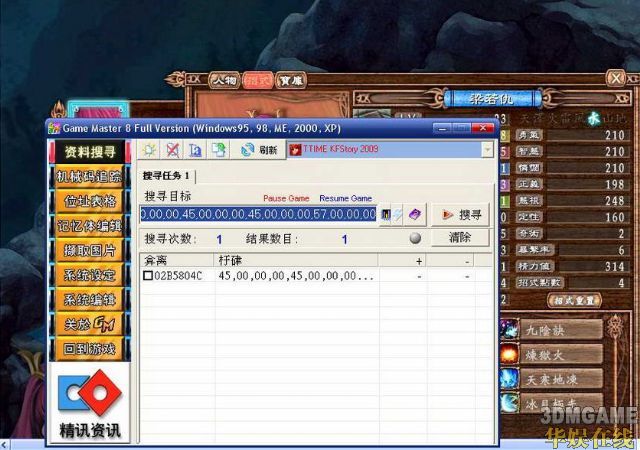Click the 定性 stat value 160

click(x=615, y=217)
